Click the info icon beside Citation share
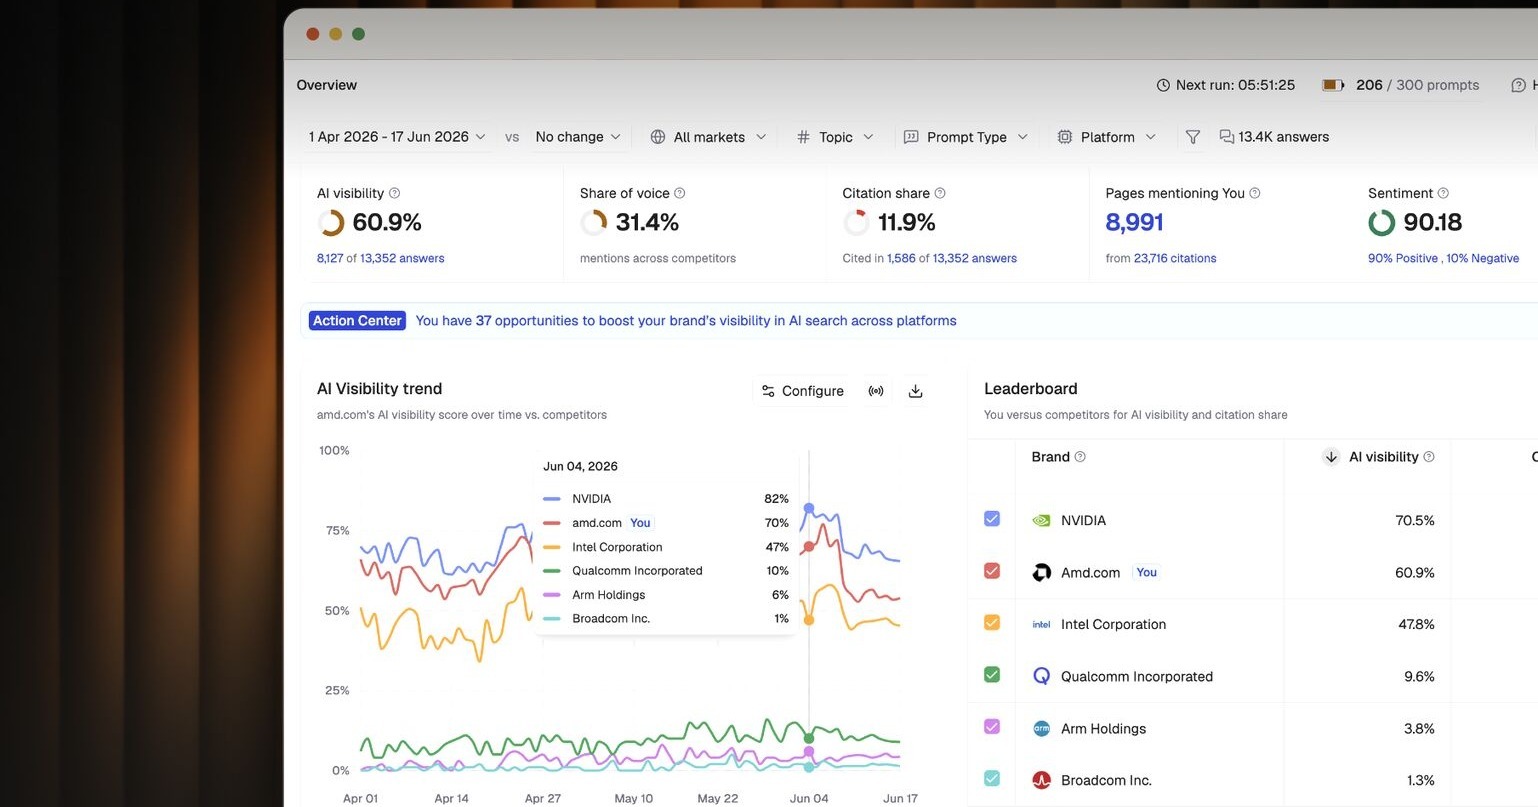This screenshot has width=1538, height=807. [940, 193]
